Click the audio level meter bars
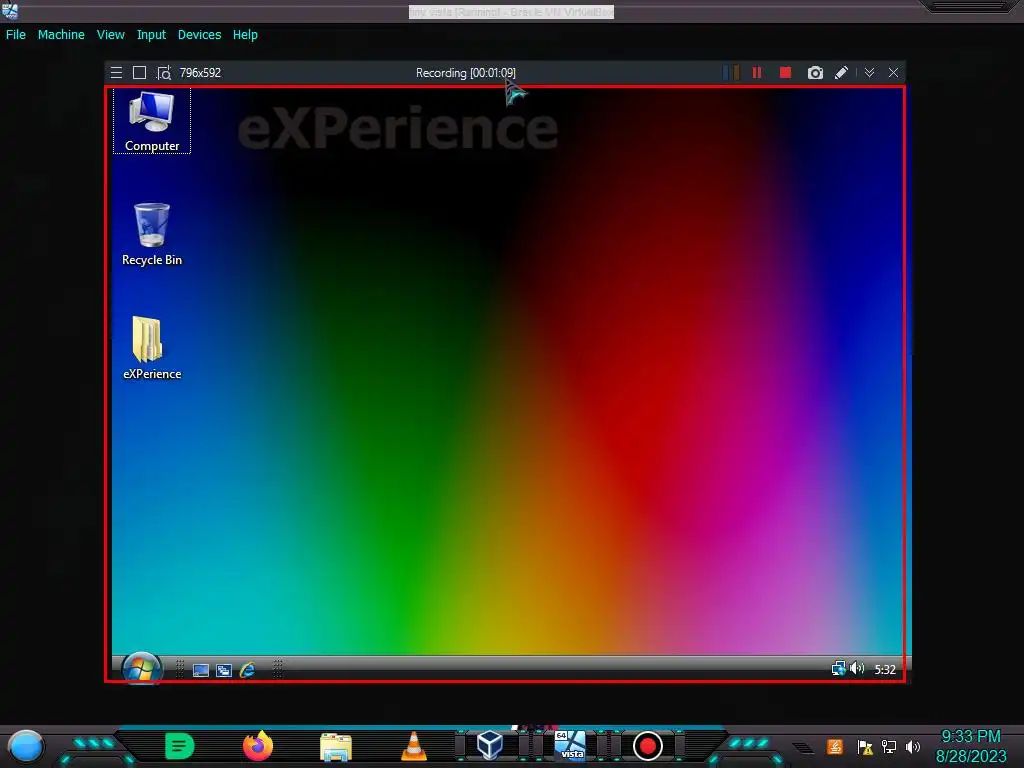The height and width of the screenshot is (768, 1024). 731,72
